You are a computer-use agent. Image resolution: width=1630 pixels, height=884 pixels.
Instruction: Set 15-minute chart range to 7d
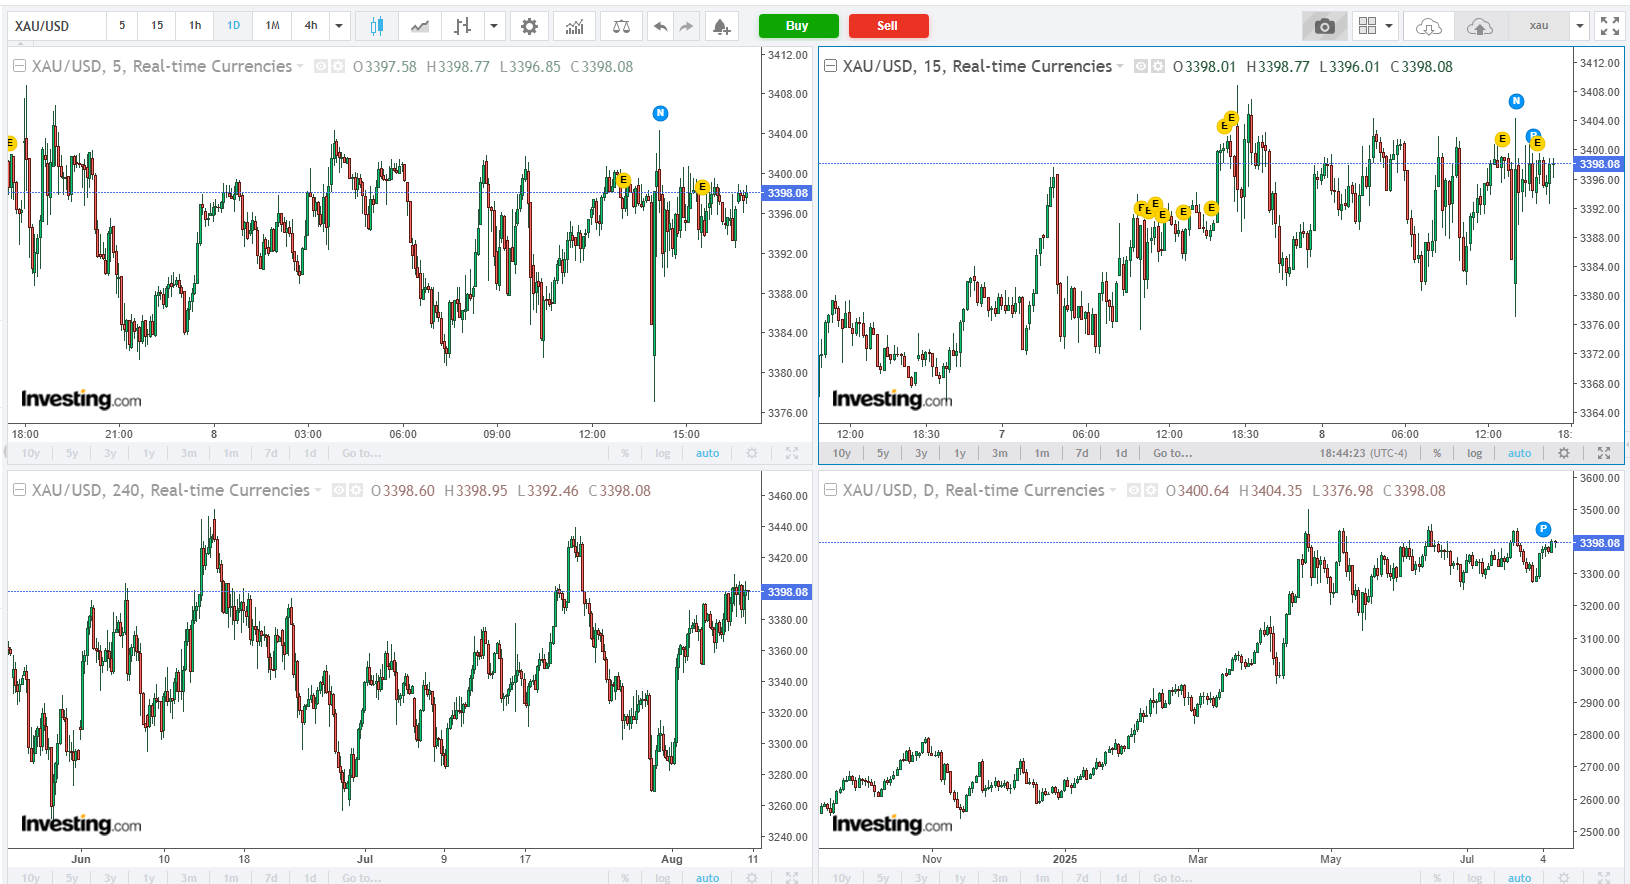tap(1082, 453)
